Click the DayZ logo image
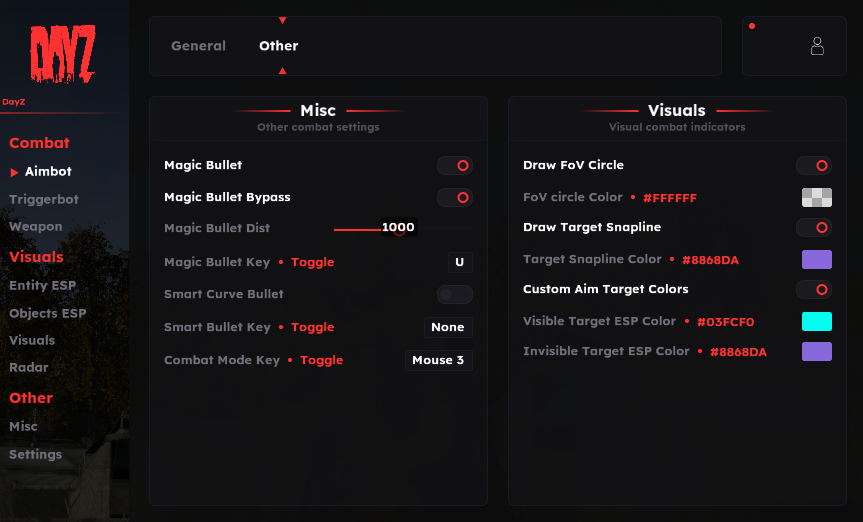The height and width of the screenshot is (522, 863). point(62,53)
